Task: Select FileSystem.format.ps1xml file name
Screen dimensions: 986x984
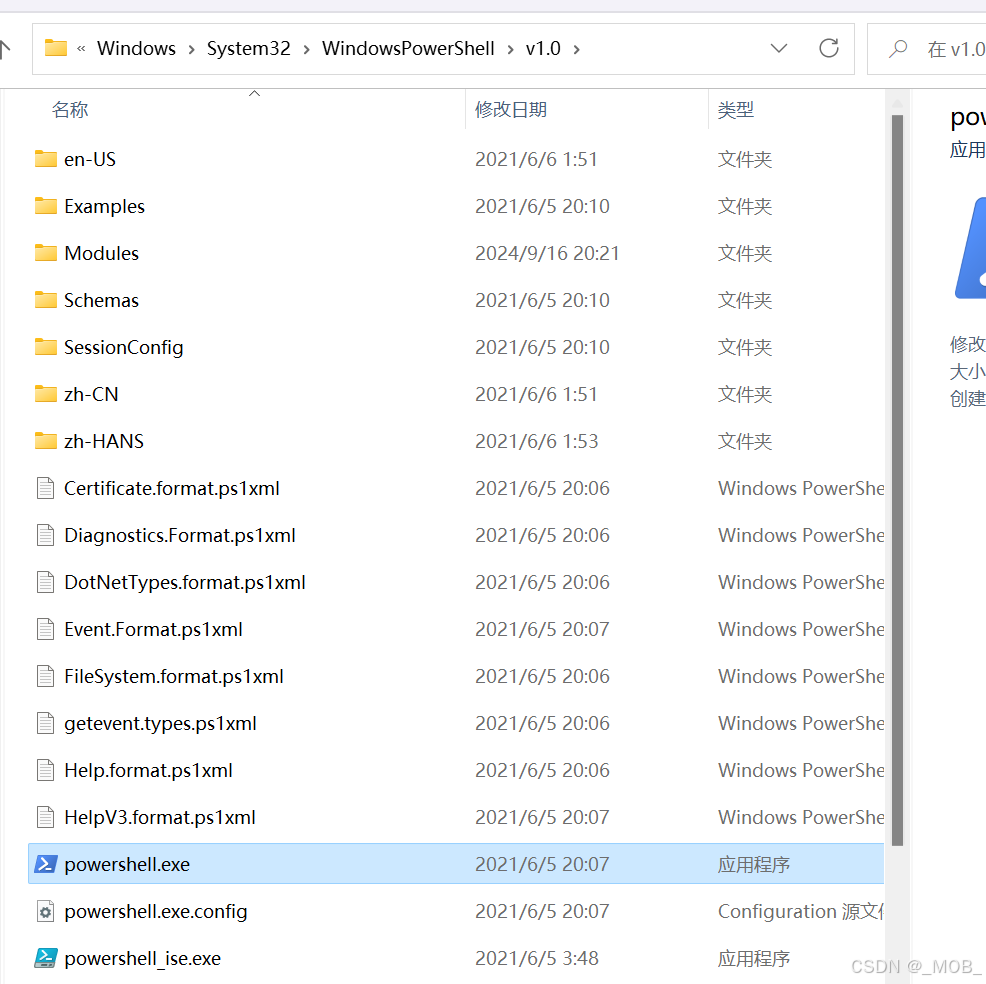Action: [x=174, y=677]
